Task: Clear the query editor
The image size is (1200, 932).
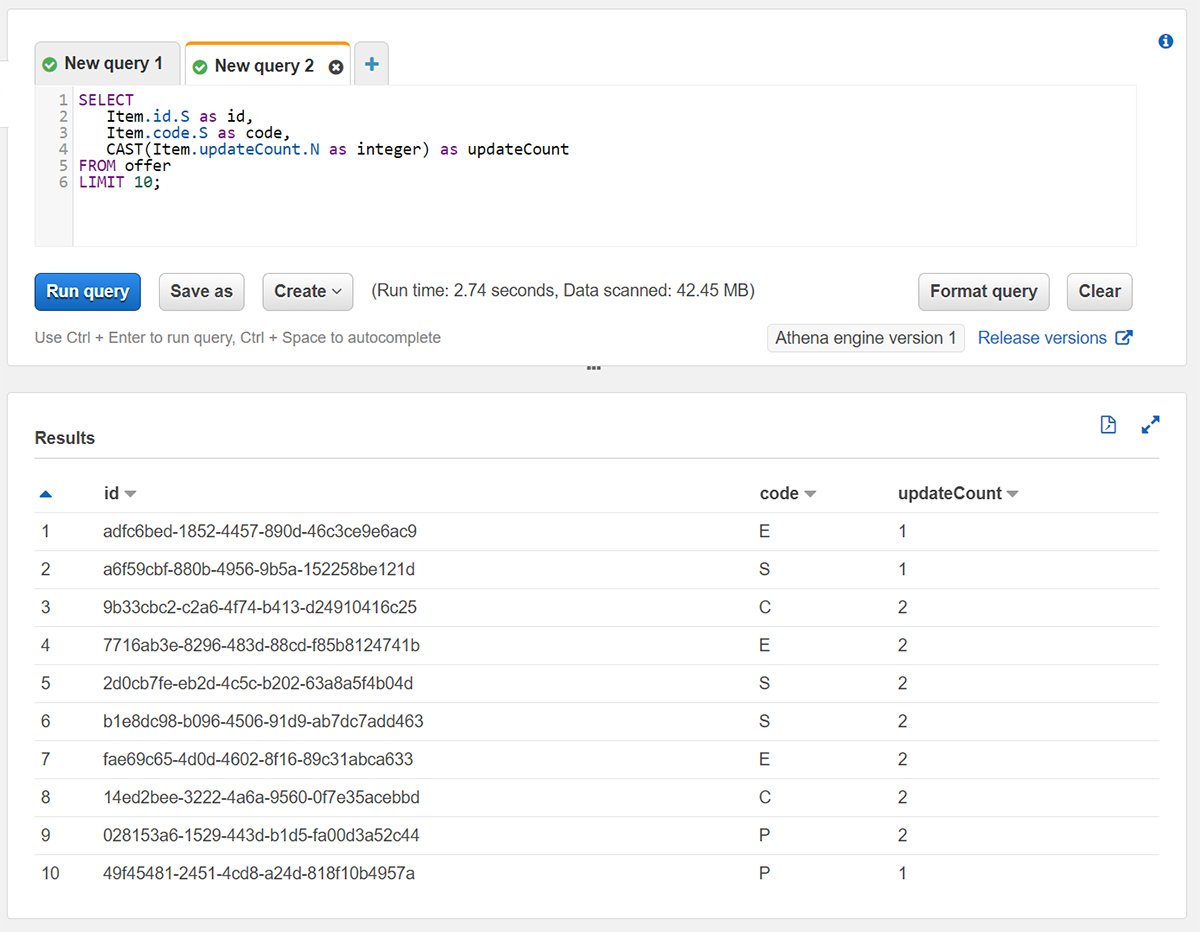Action: click(x=1099, y=291)
